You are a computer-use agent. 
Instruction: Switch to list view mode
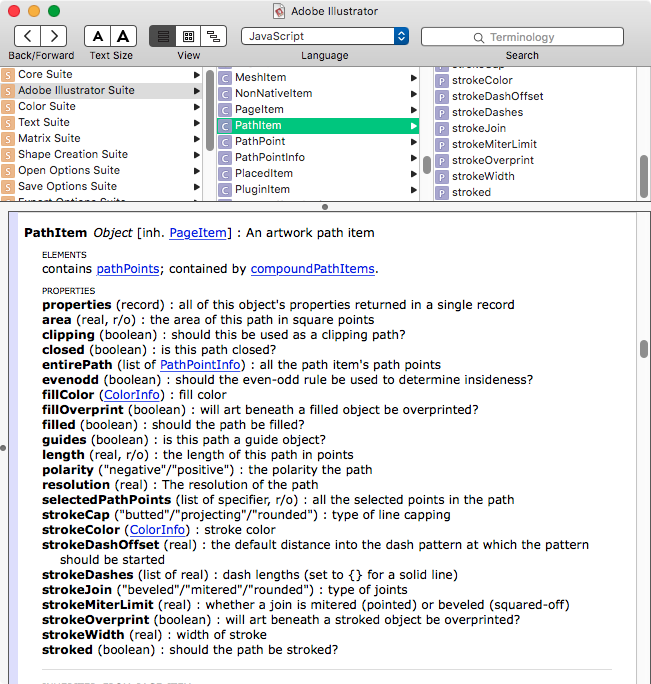[x=163, y=36]
